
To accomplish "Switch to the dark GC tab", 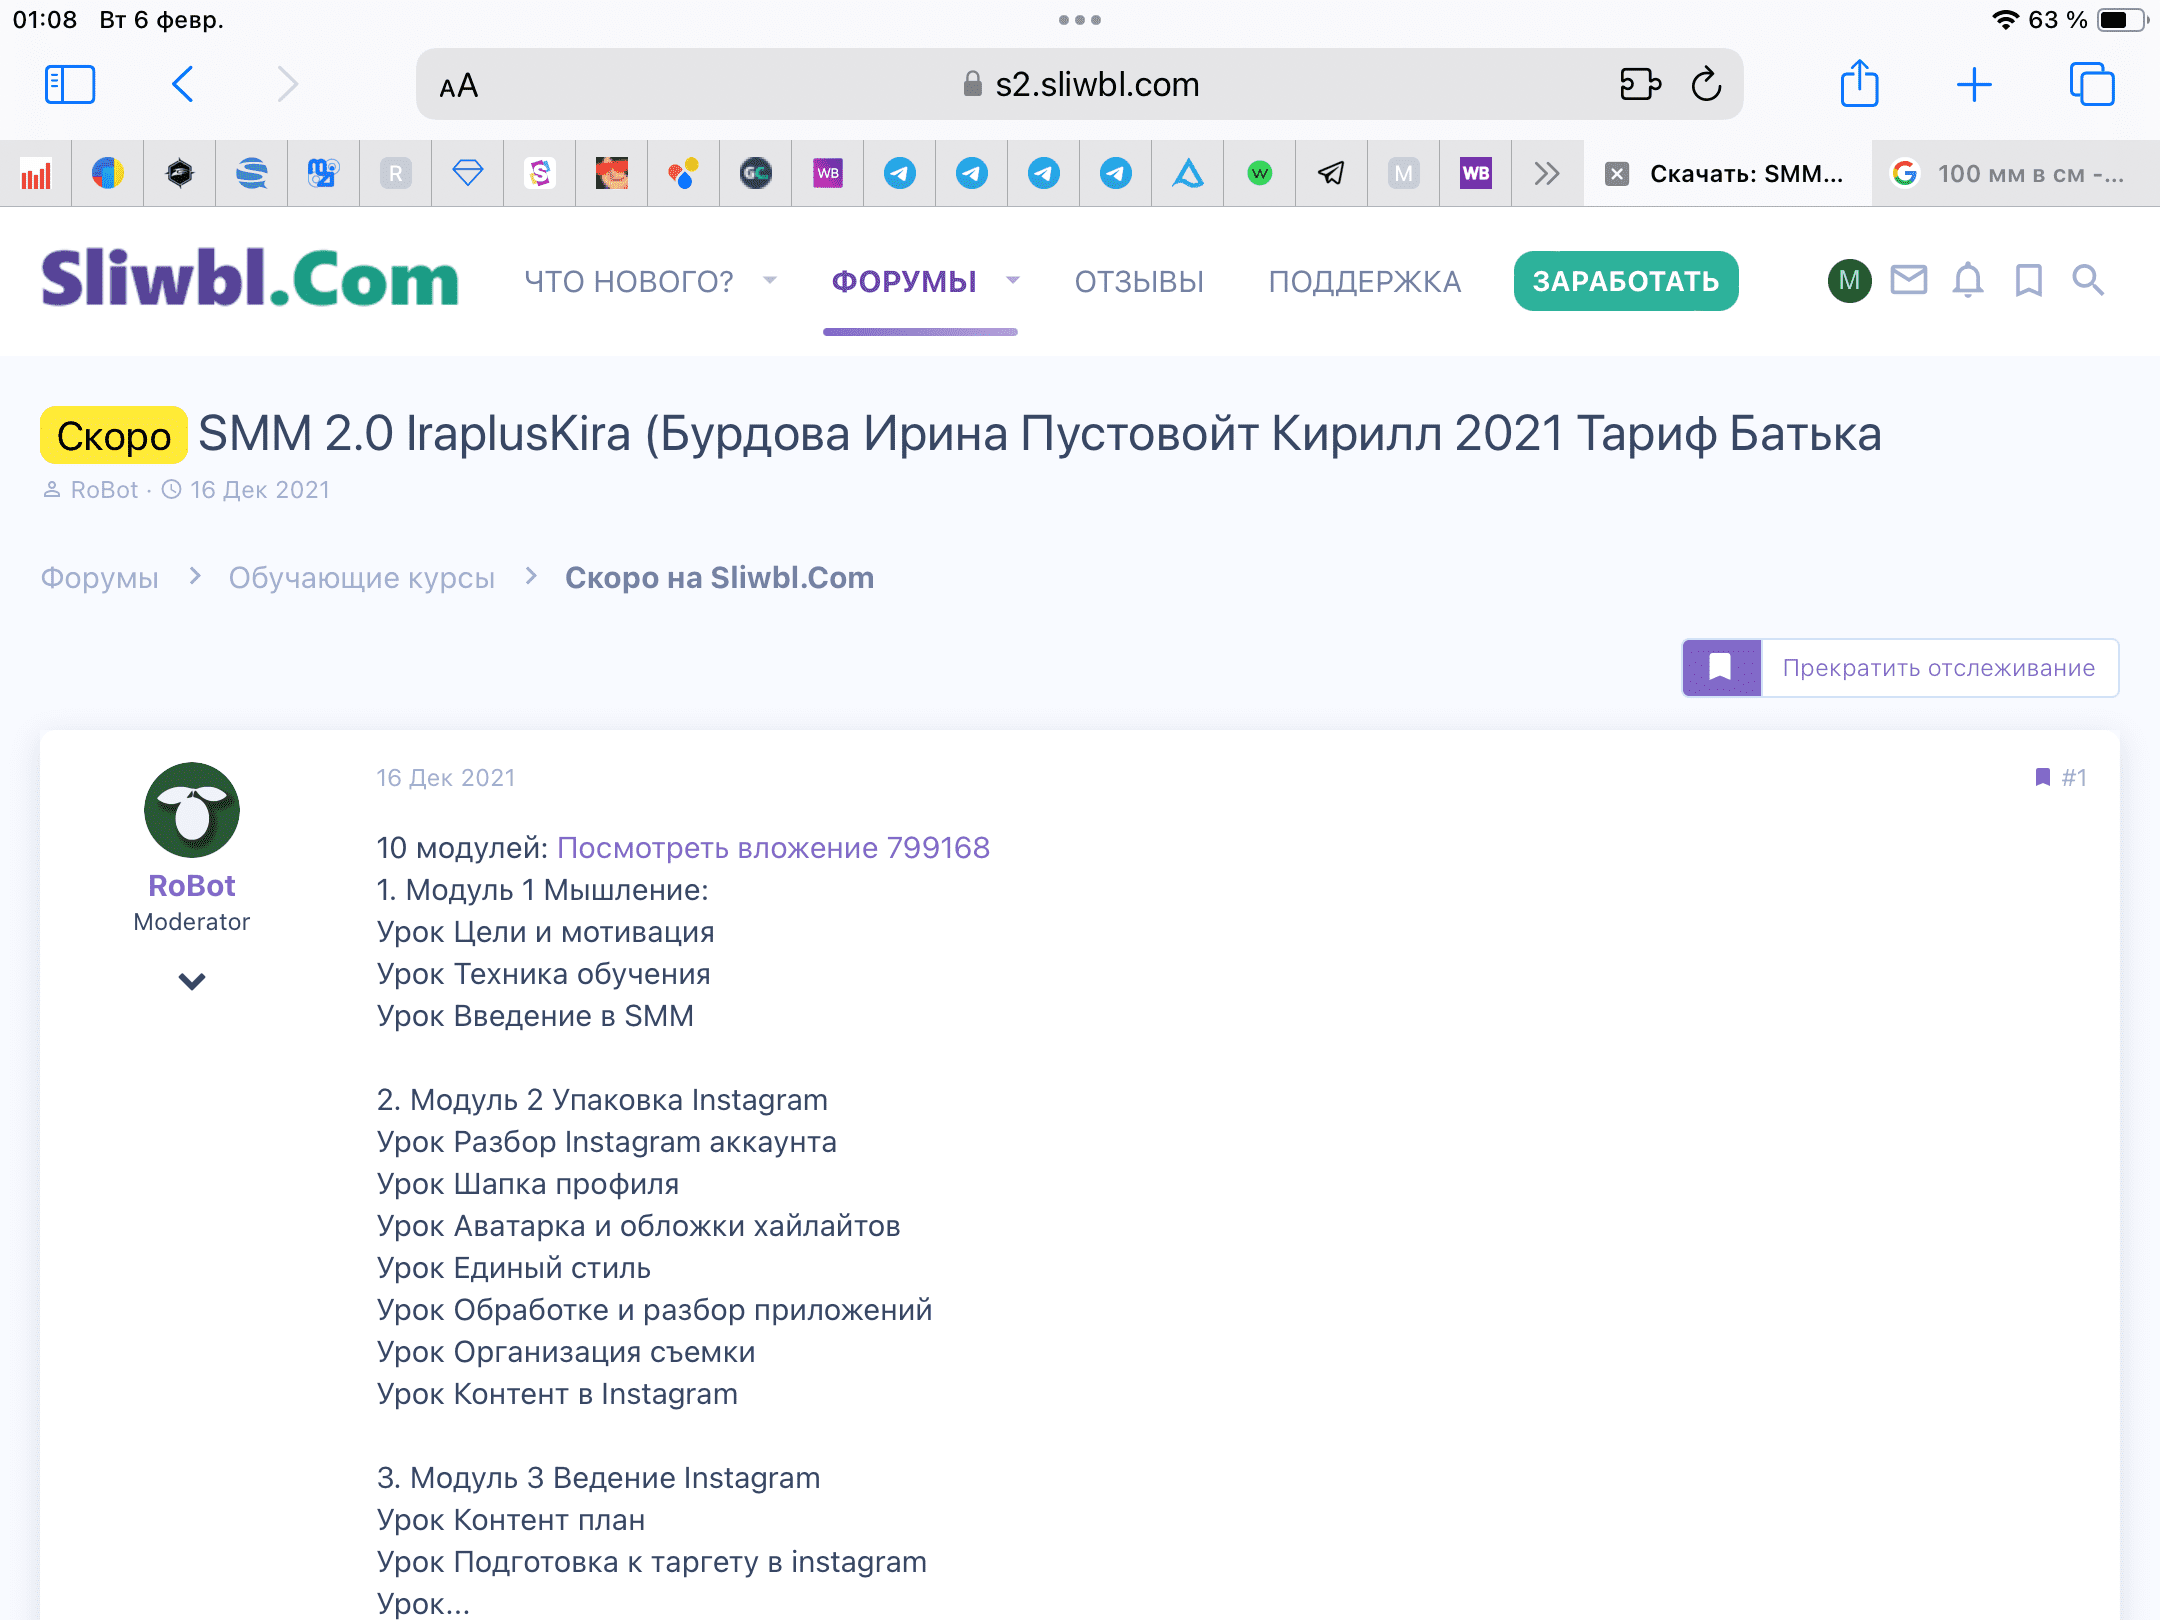I will click(x=756, y=174).
